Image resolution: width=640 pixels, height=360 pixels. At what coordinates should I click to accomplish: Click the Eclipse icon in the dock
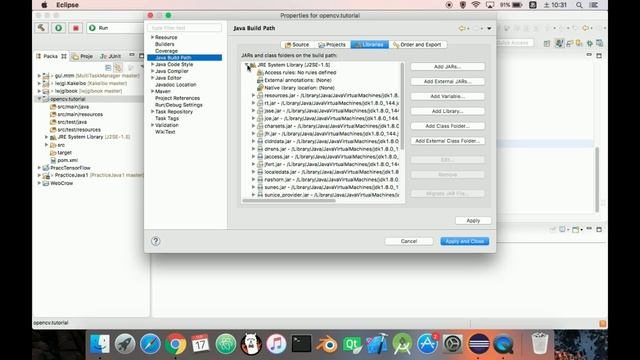coord(478,344)
